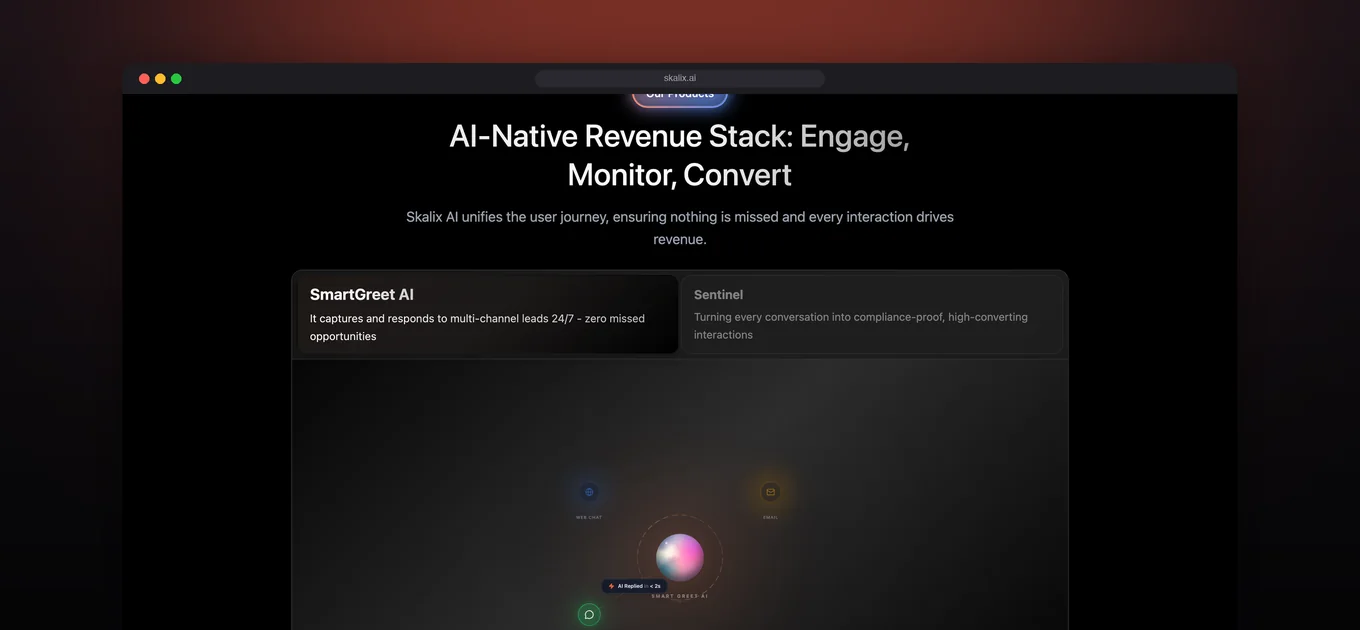Click the 'compliance-proof, high-converting' description text
This screenshot has height=630, width=1360.
tap(861, 325)
